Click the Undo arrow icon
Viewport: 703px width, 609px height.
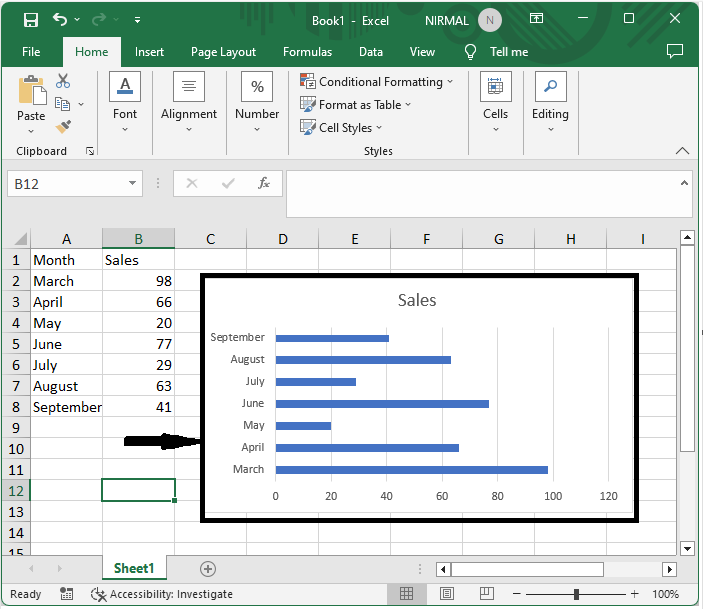(60, 20)
